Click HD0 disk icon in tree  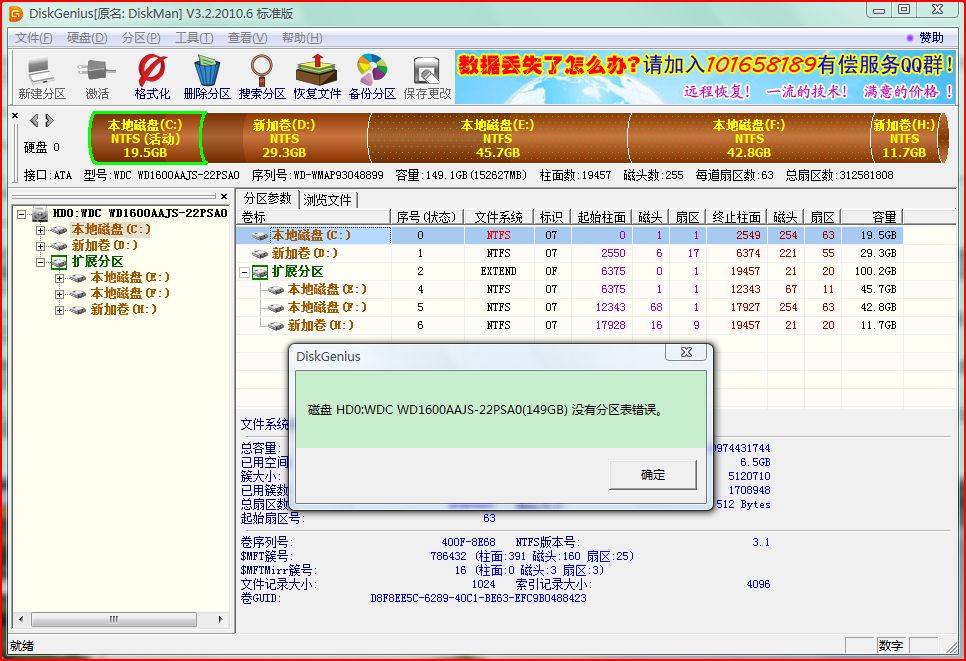pos(40,214)
